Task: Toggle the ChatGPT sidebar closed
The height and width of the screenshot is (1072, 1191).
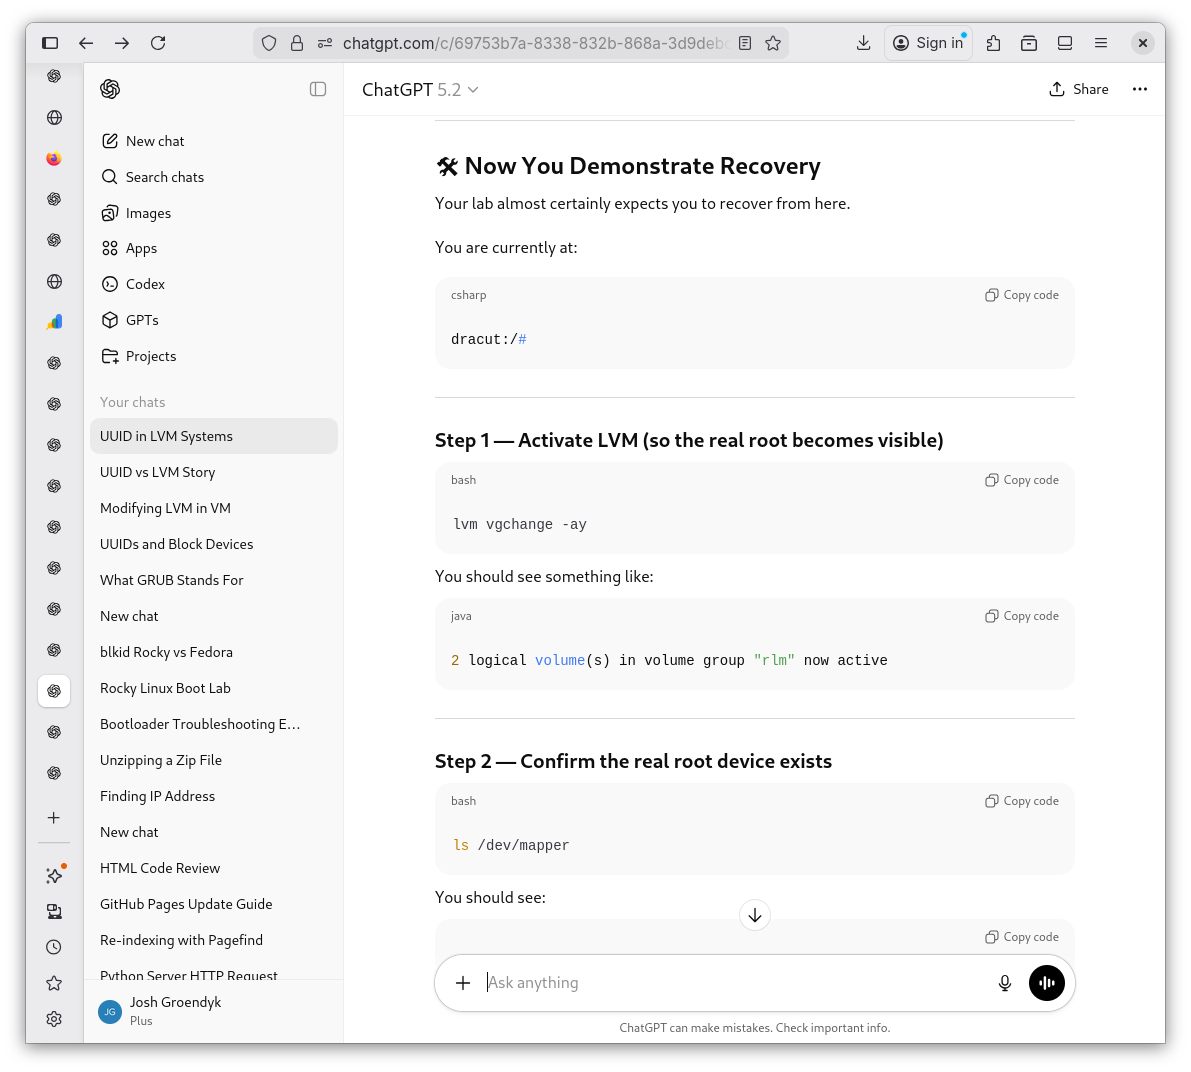Action: [x=318, y=89]
